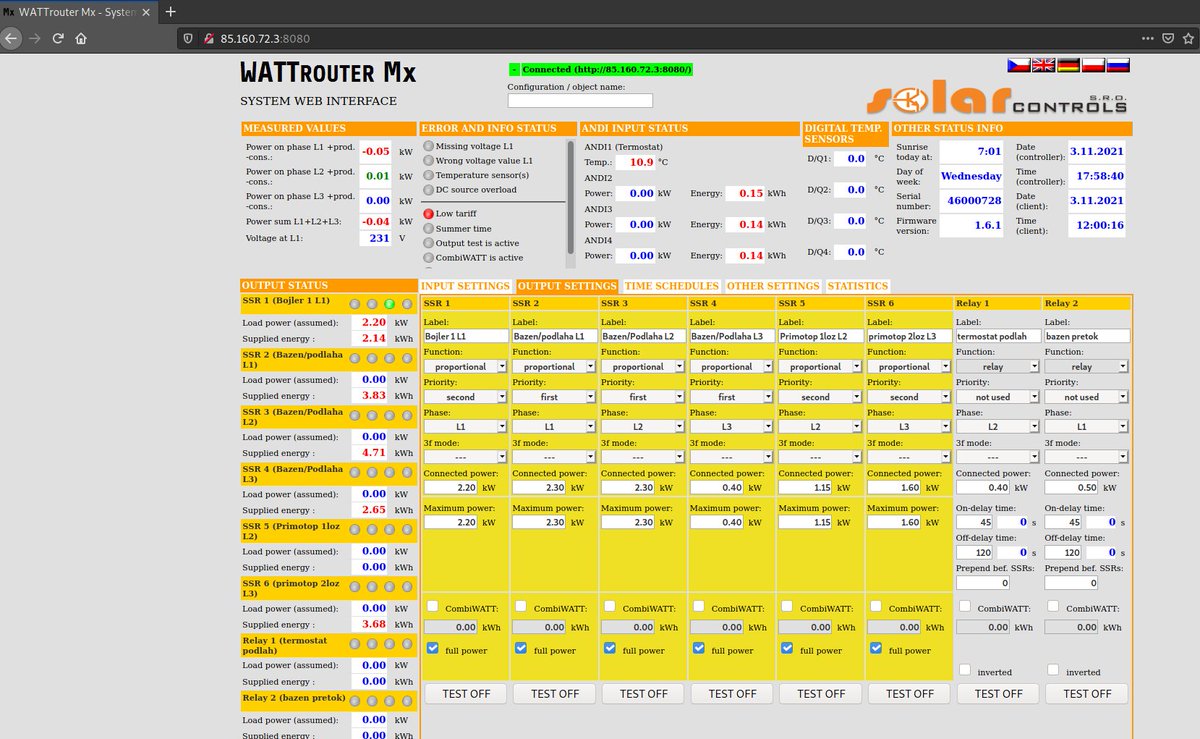This screenshot has height=739, width=1200.
Task: Switch language using the Russian flag
Action: click(x=1117, y=65)
